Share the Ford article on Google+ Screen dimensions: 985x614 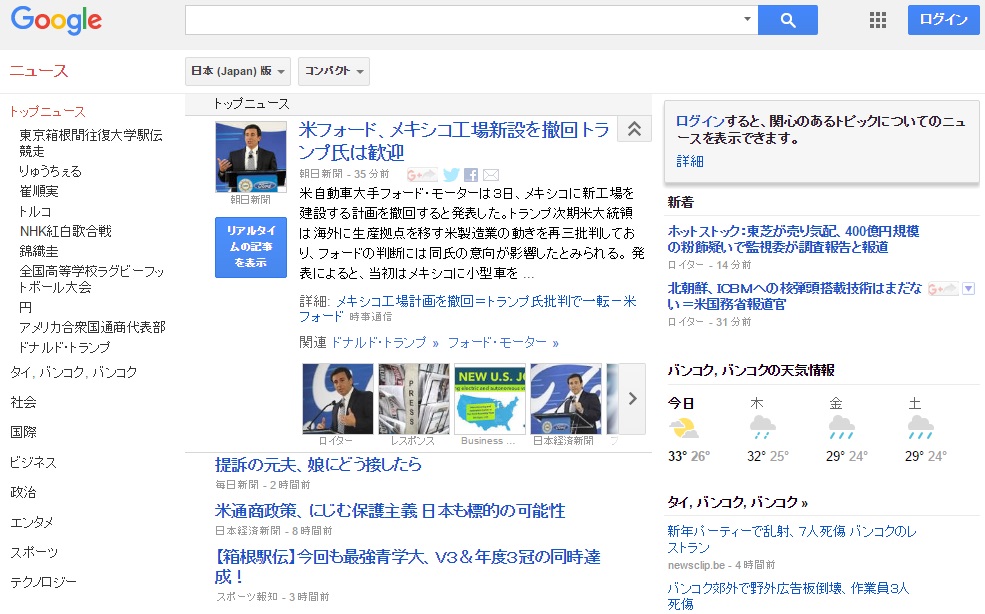tap(422, 175)
